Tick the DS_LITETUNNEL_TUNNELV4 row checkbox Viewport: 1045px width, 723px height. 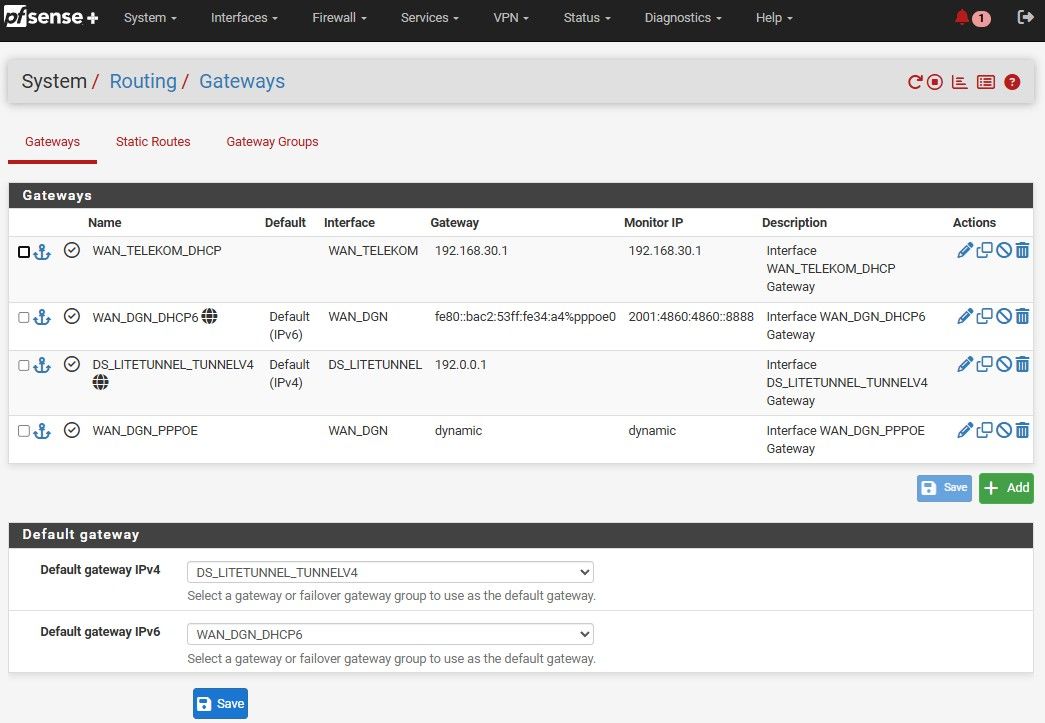(x=24, y=365)
